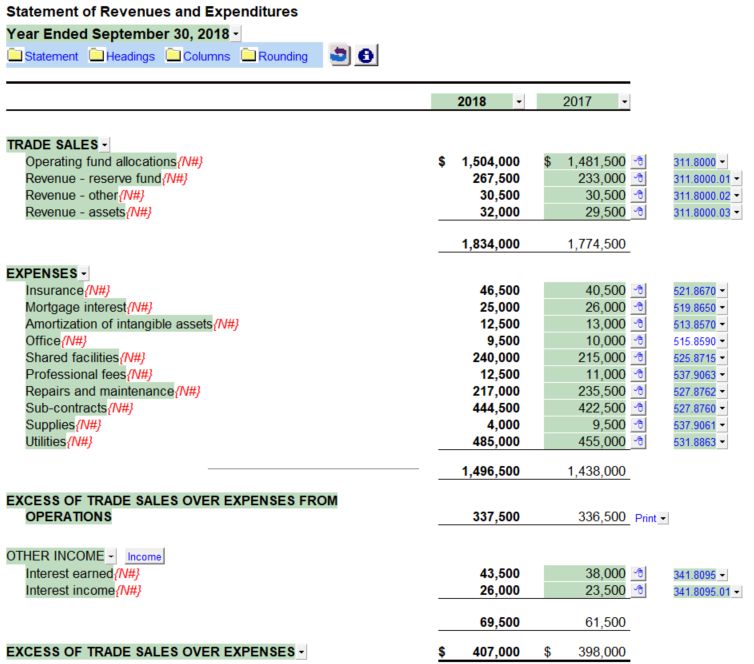
Task: Follow account link 537.9063
Action: [694, 375]
